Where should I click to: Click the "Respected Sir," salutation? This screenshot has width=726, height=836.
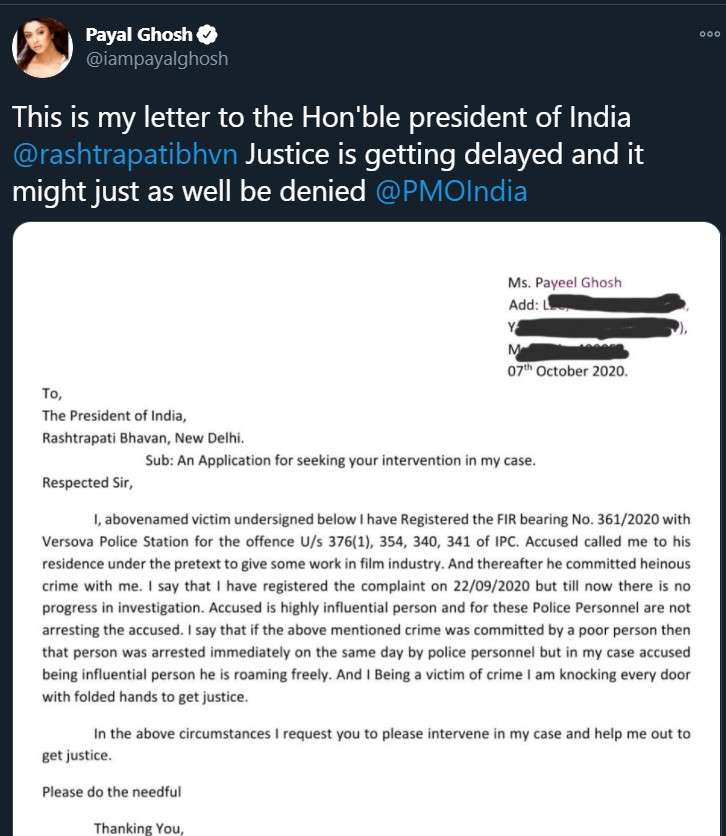(x=87, y=483)
